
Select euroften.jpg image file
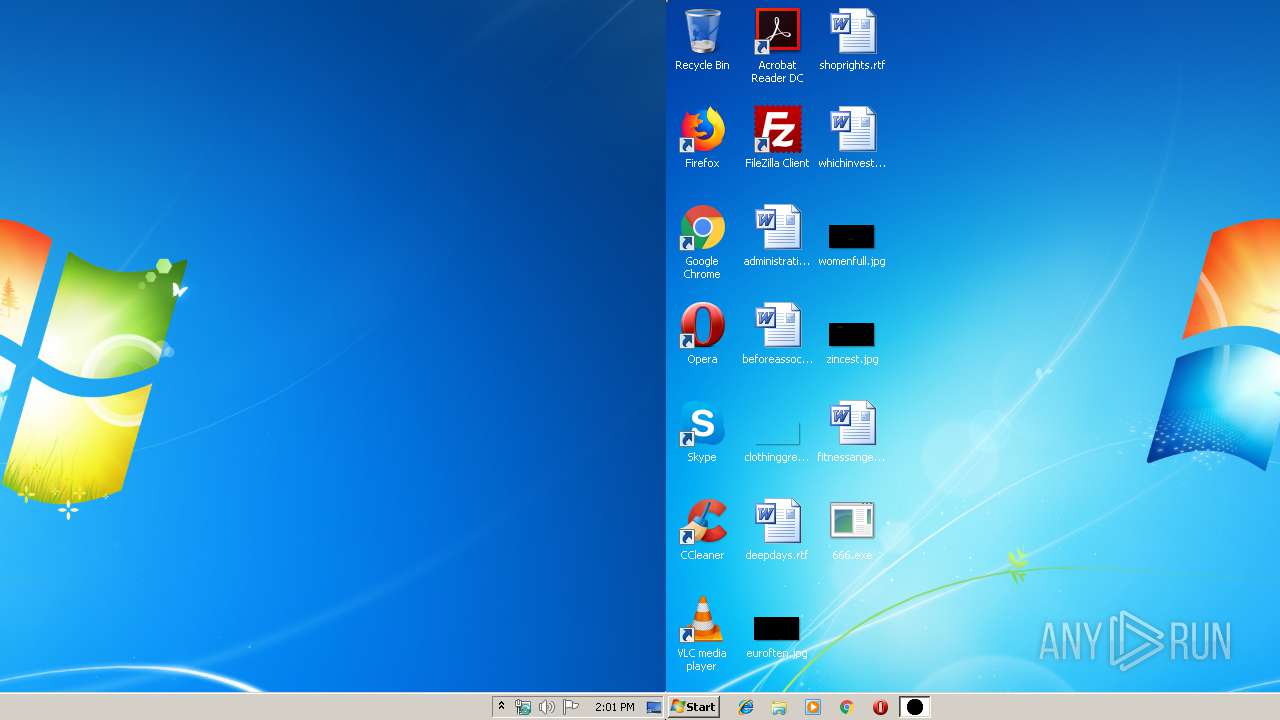[777, 637]
